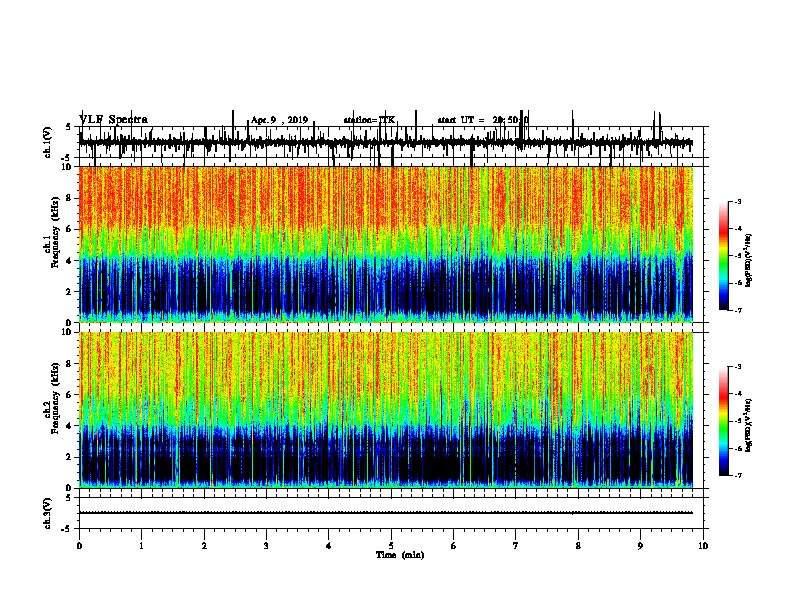792x612 pixels.
Task: Click the ch.2 spectrogram colorbar
Action: click(724, 421)
